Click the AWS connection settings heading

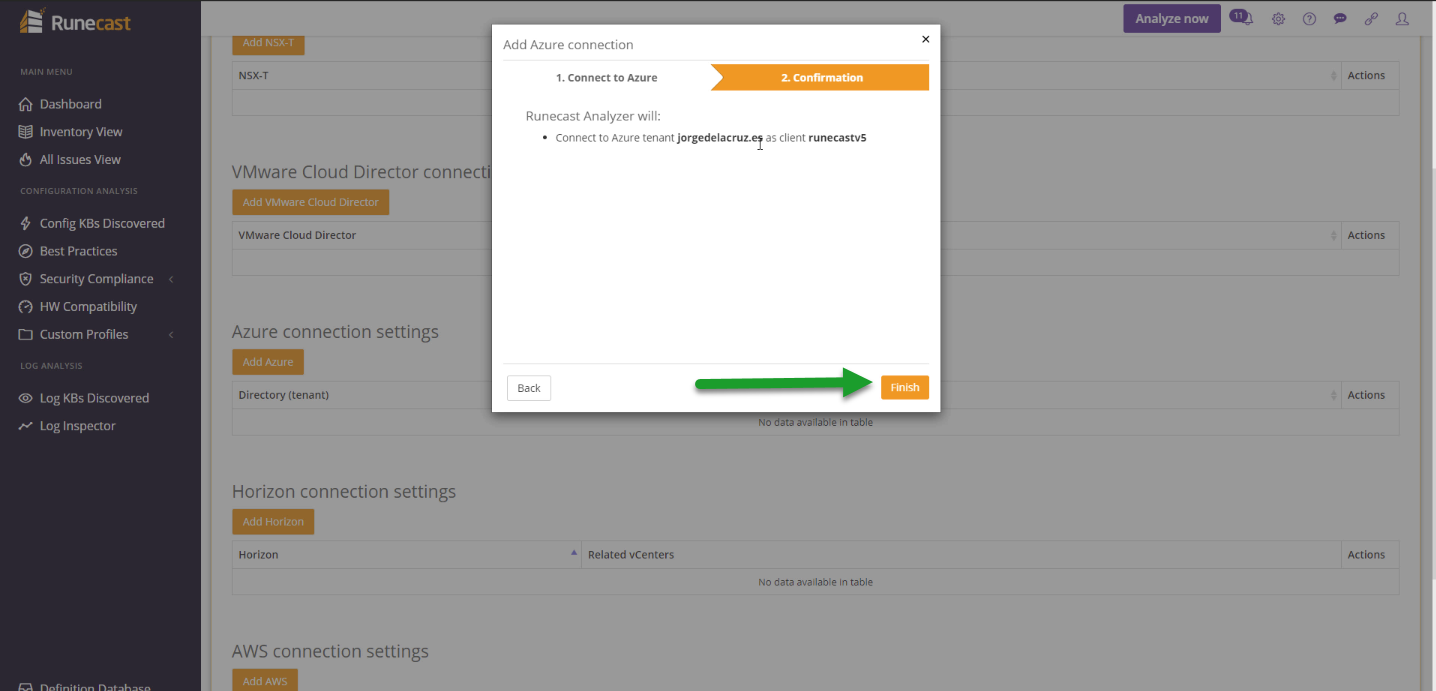pos(330,652)
